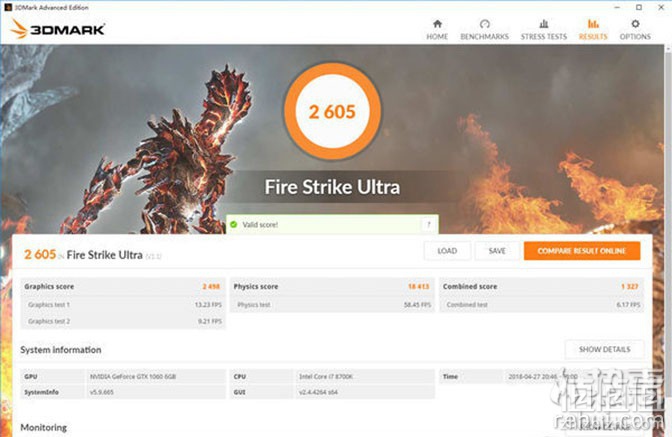The height and width of the screenshot is (437, 672).
Task: Close the 3DMark window
Action: pos(661,7)
